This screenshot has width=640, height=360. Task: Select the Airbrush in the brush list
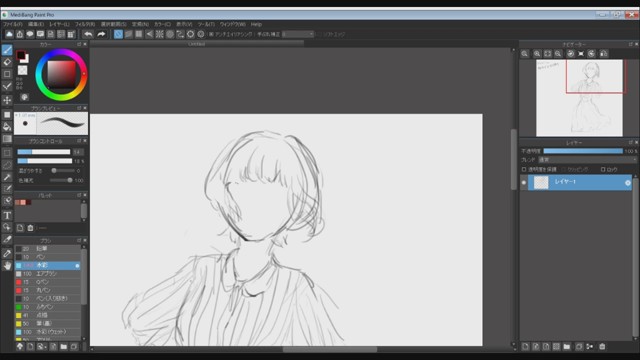click(x=48, y=274)
